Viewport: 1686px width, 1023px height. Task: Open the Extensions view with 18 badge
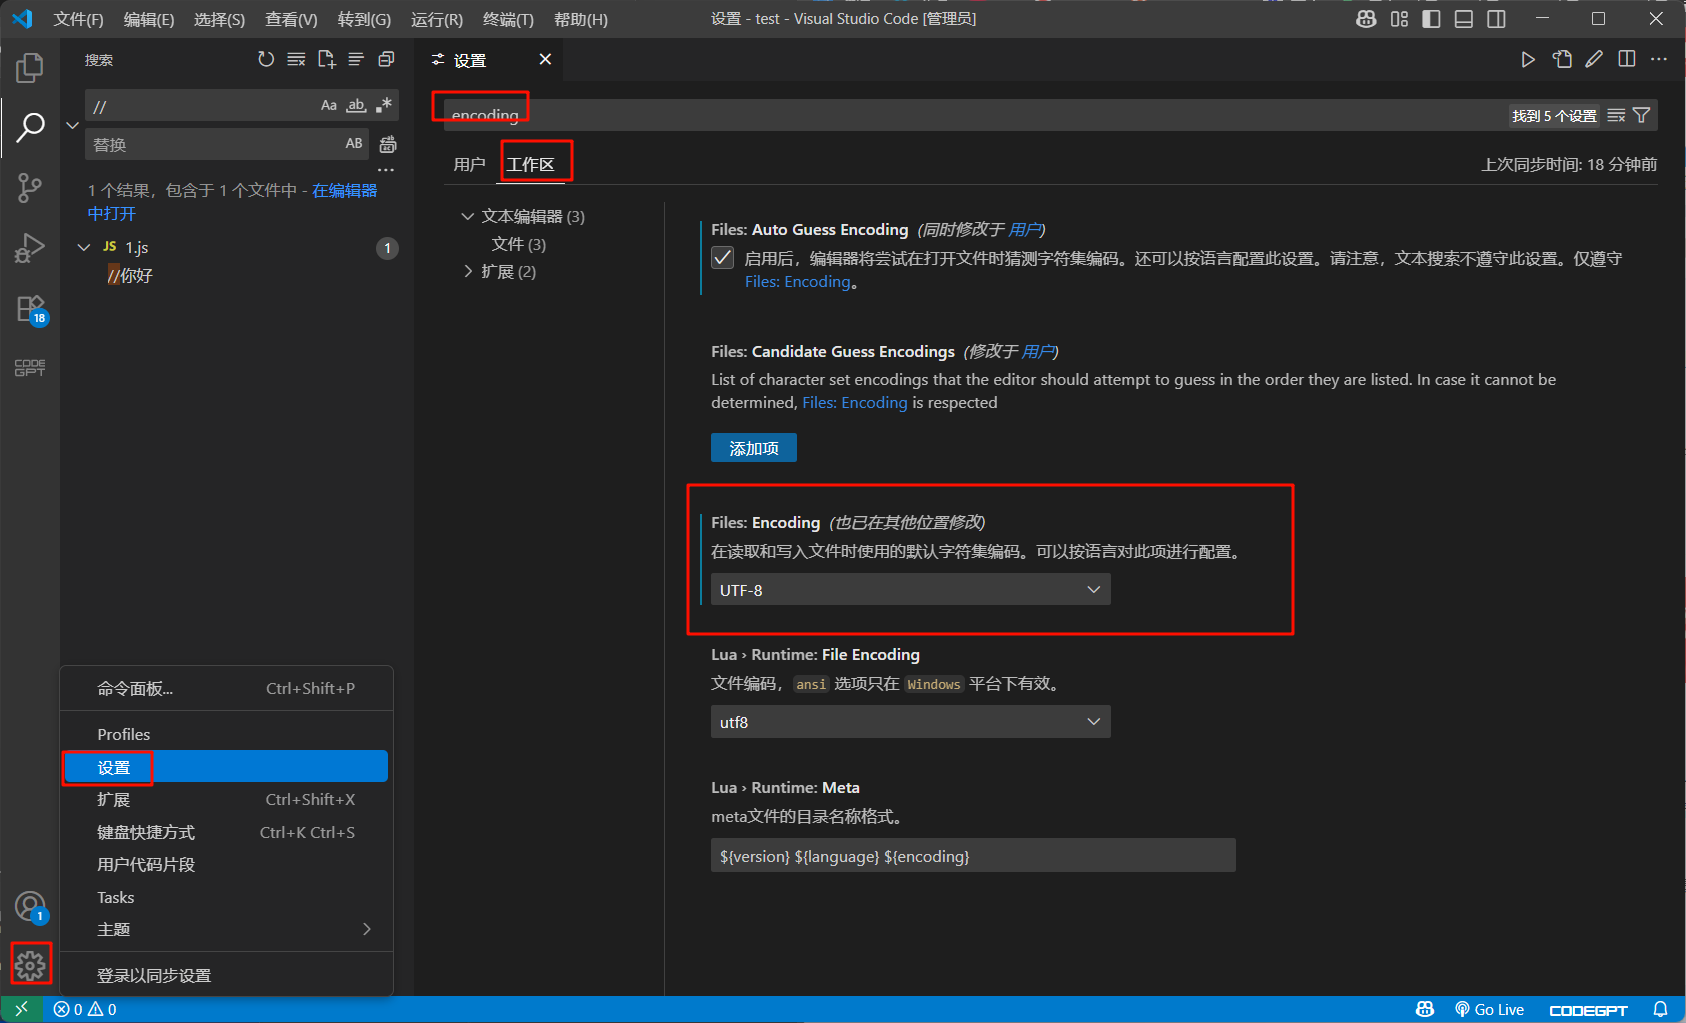(31, 309)
